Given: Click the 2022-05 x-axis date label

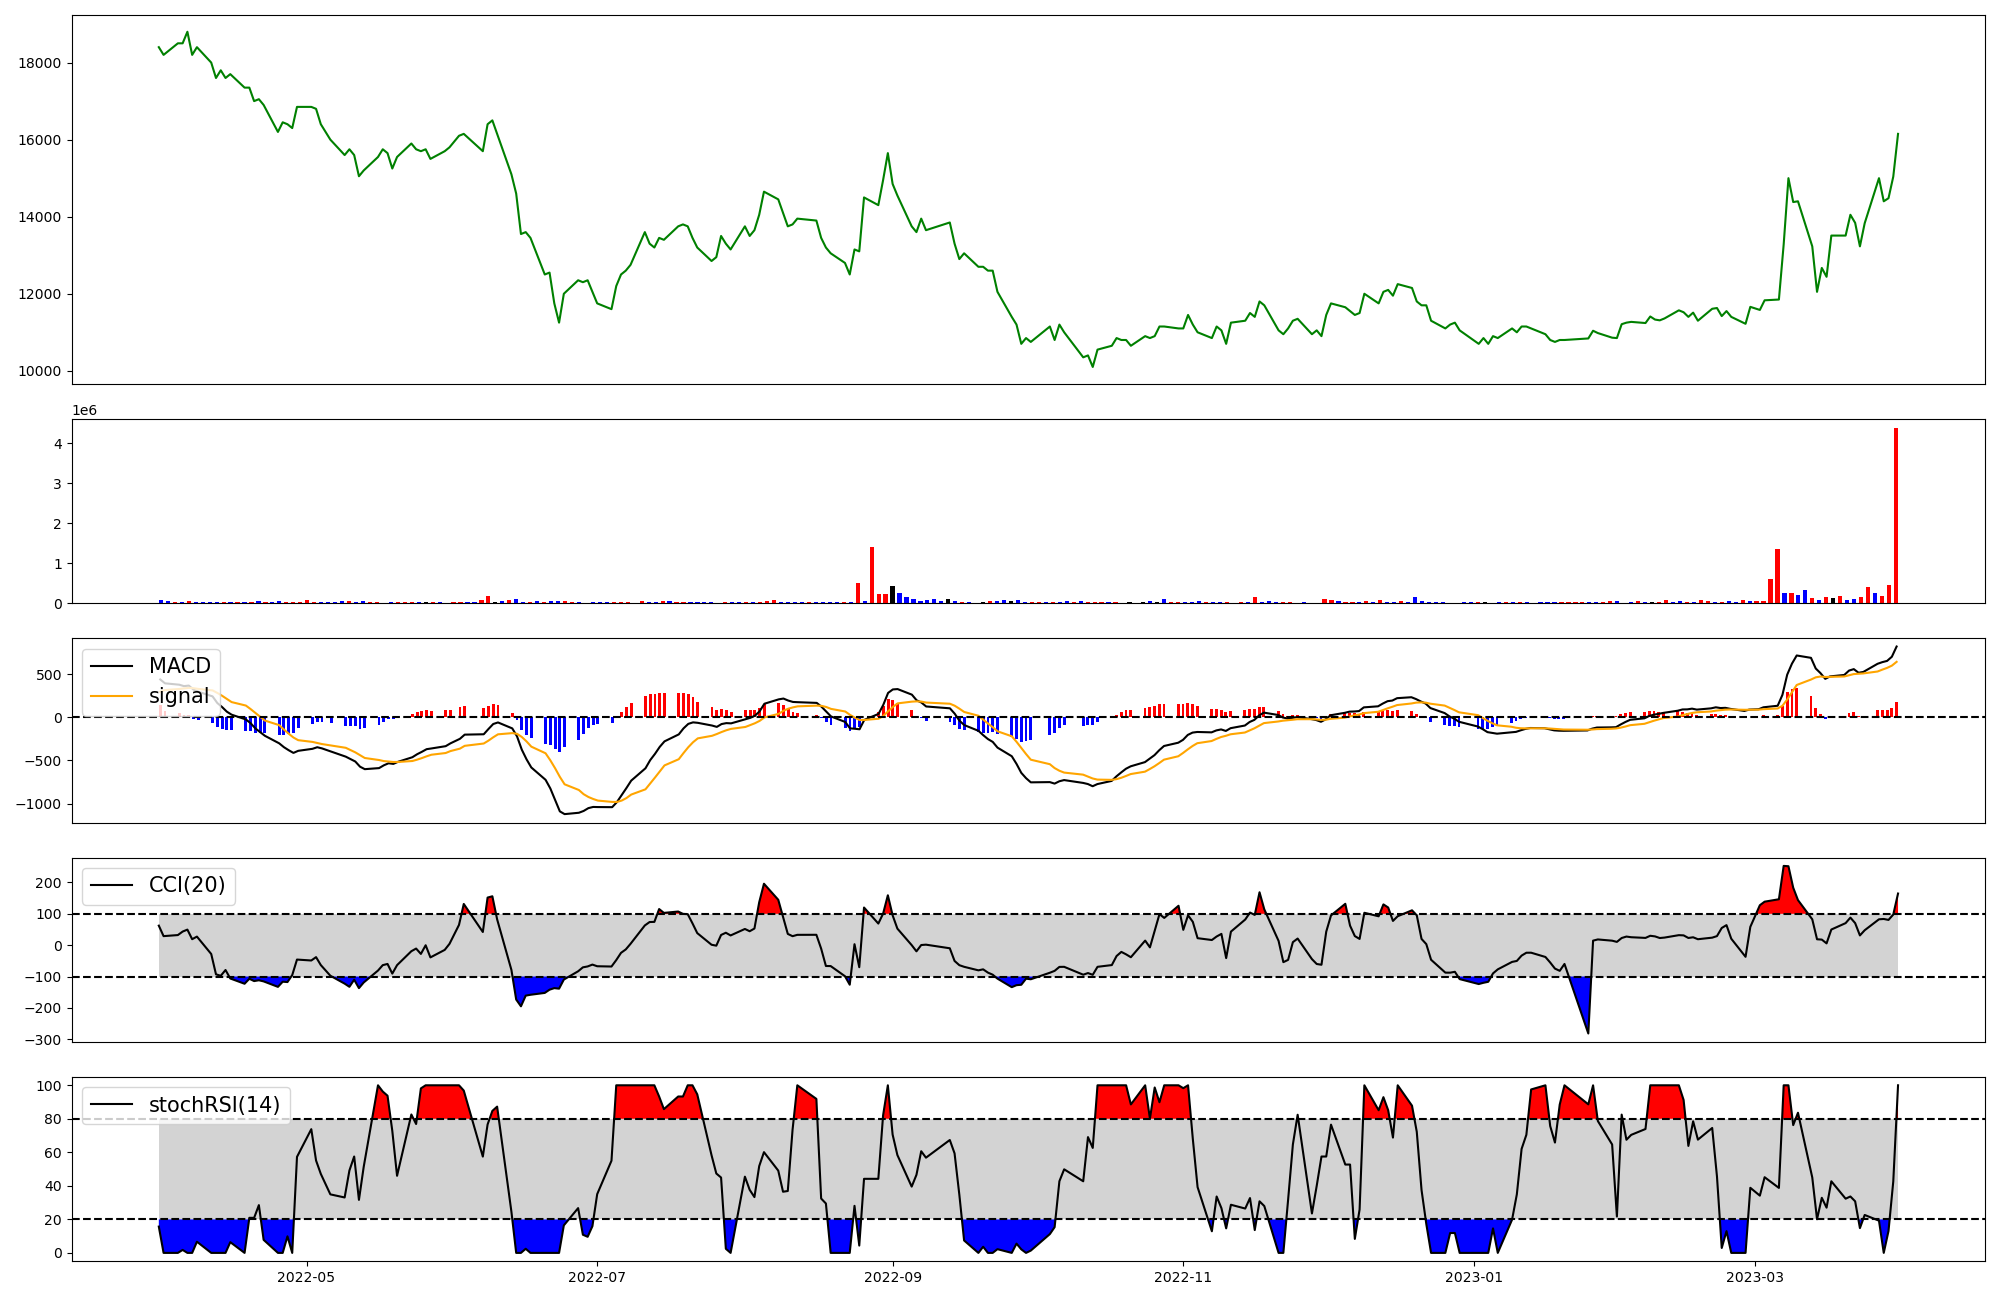Looking at the screenshot, I should click(306, 1277).
